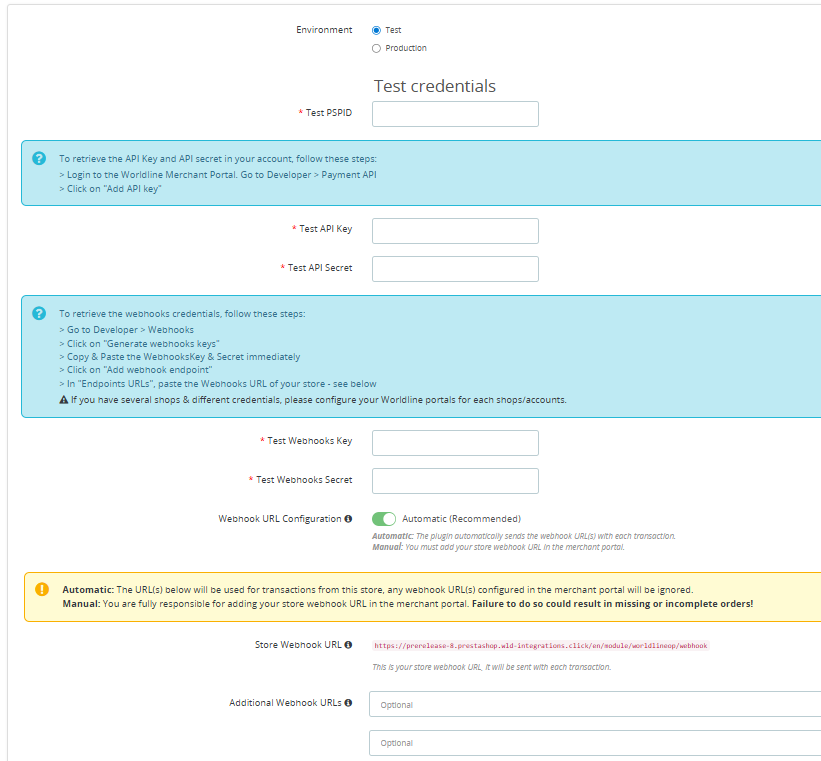Select the Test environment radio button

376,29
